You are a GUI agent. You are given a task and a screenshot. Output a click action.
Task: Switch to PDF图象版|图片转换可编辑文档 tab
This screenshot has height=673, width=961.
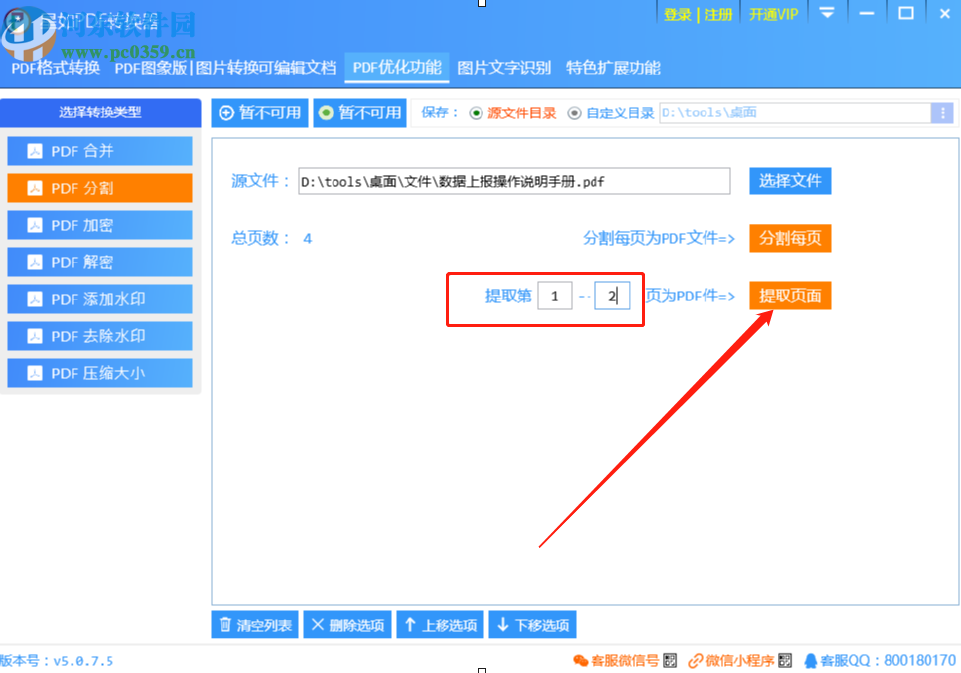(x=225, y=67)
